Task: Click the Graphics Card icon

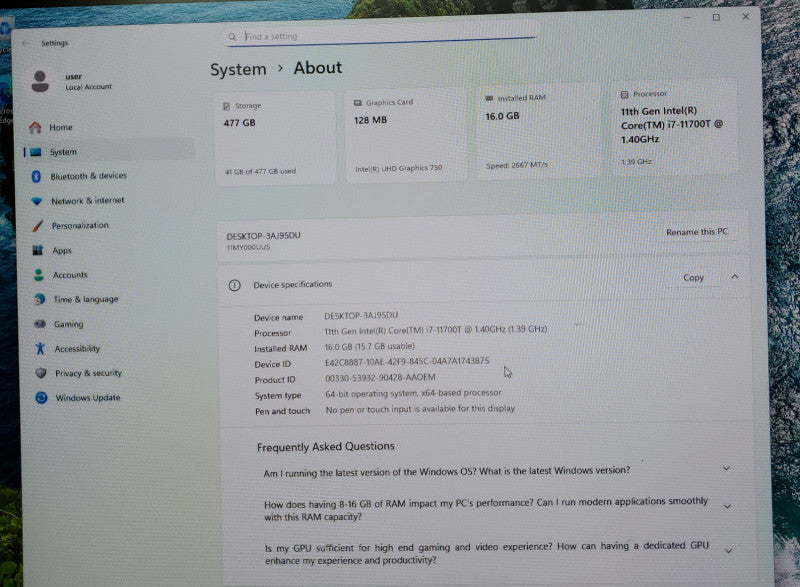Action: click(x=358, y=103)
